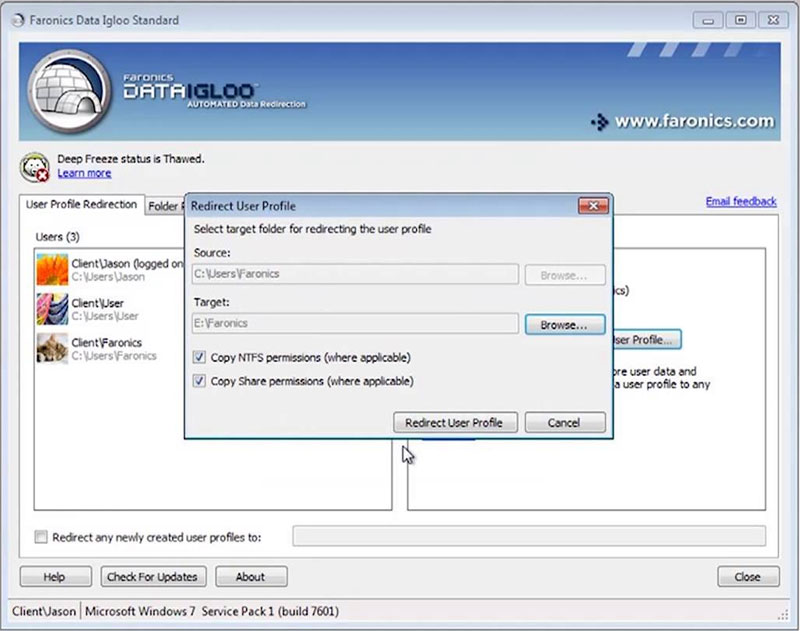This screenshot has width=800, height=631.
Task: Click the Deep Freeze status is Thawed text
Action: pos(131,159)
